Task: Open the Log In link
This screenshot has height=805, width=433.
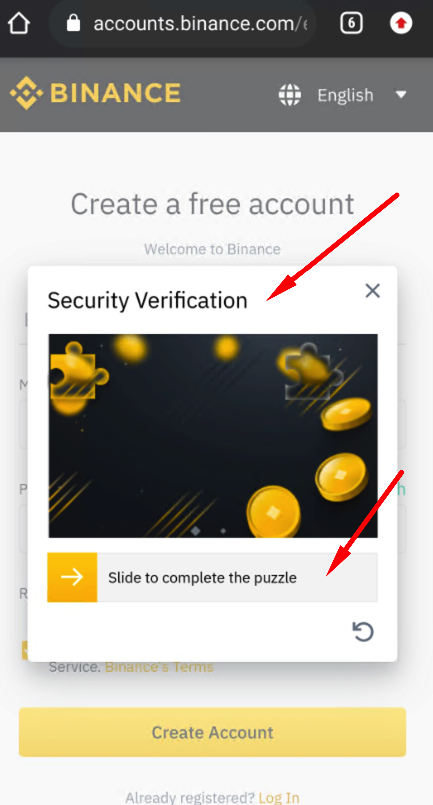Action: tap(279, 797)
